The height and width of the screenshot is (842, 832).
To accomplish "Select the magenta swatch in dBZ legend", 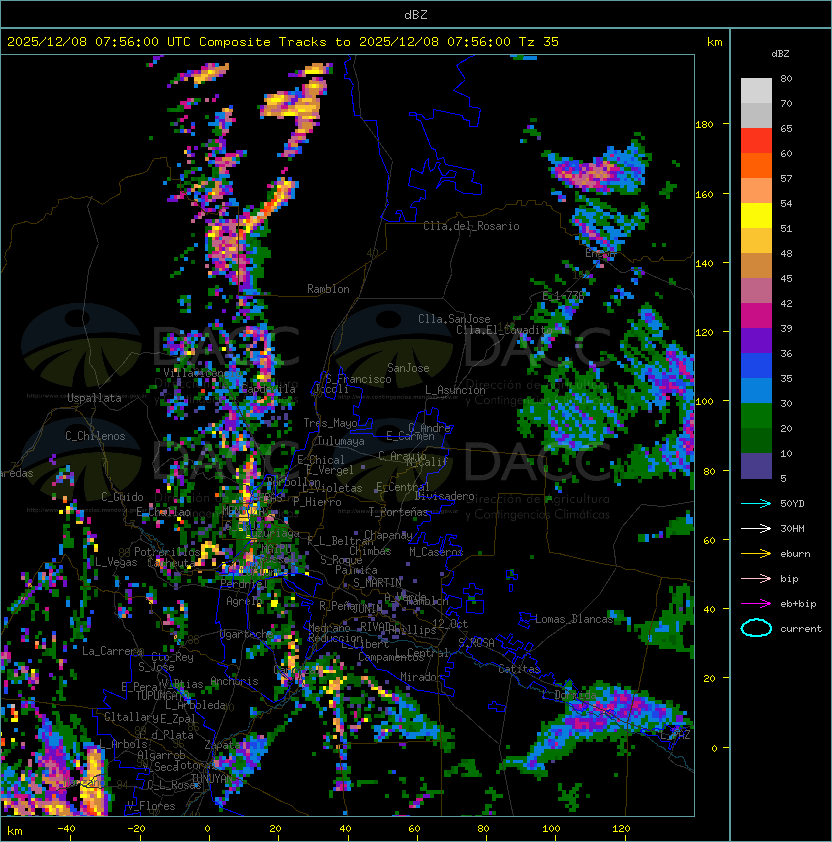I will click(756, 316).
